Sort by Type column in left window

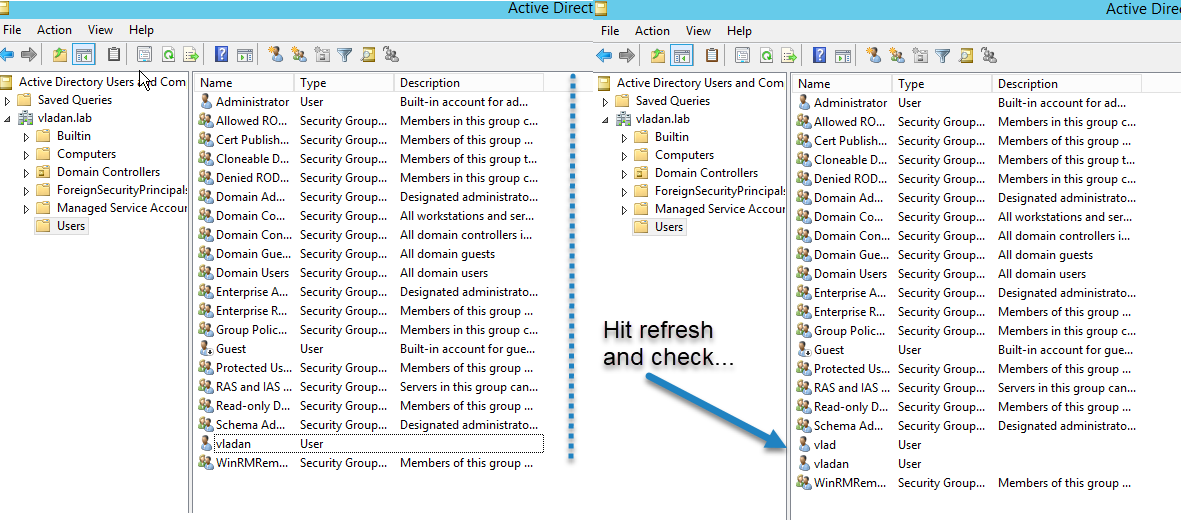(343, 83)
